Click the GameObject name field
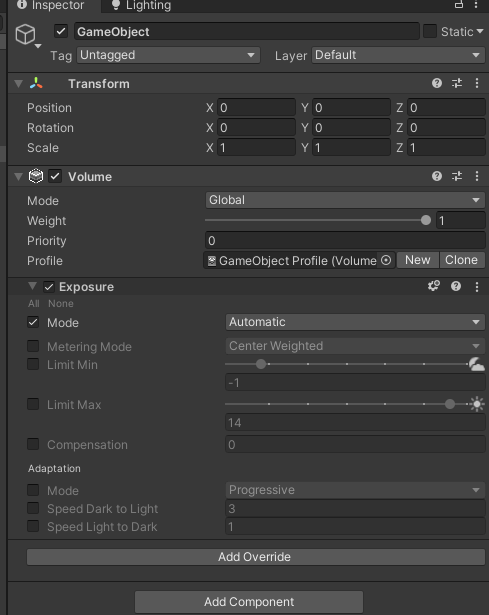This screenshot has height=615, width=489. click(x=247, y=31)
